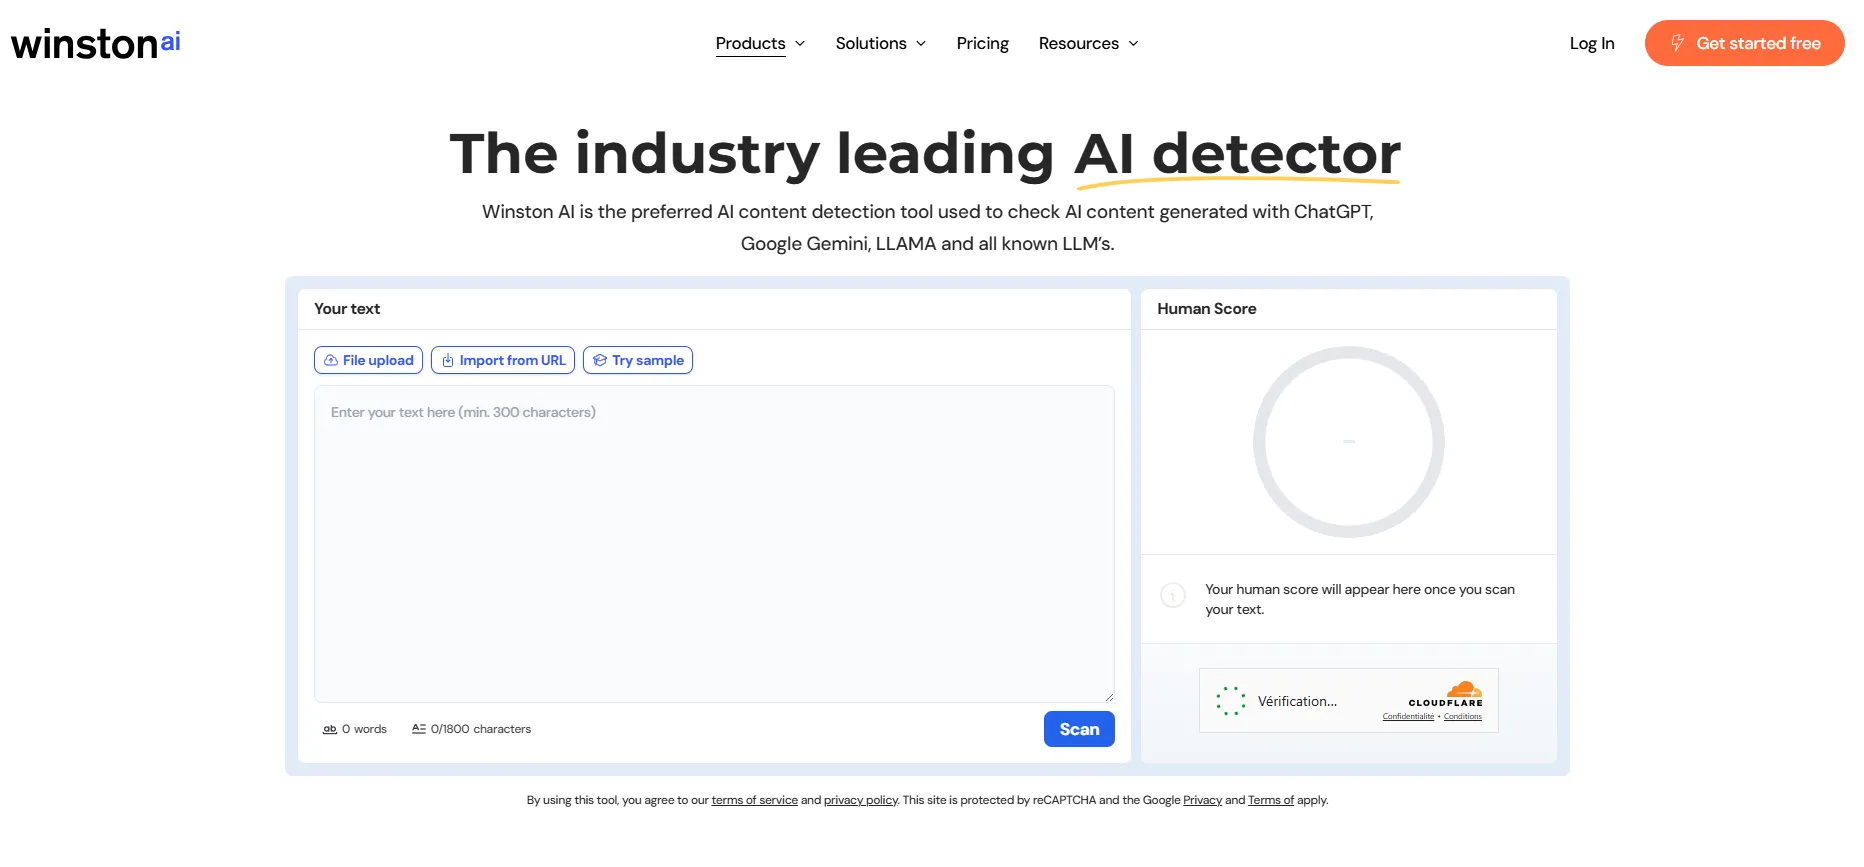Click the graduation cap sample icon
This screenshot has width=1864, height=867.
point(600,360)
